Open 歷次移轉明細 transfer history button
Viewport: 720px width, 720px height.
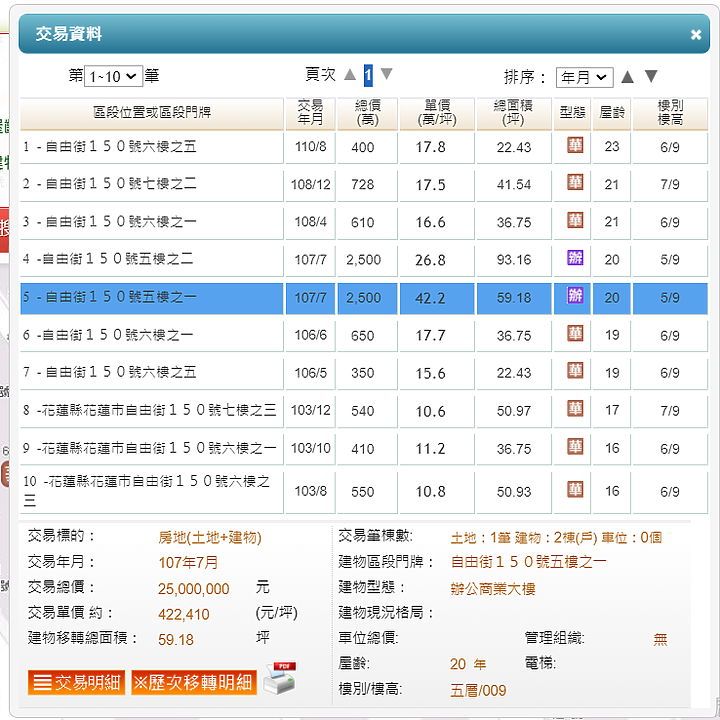(x=194, y=682)
